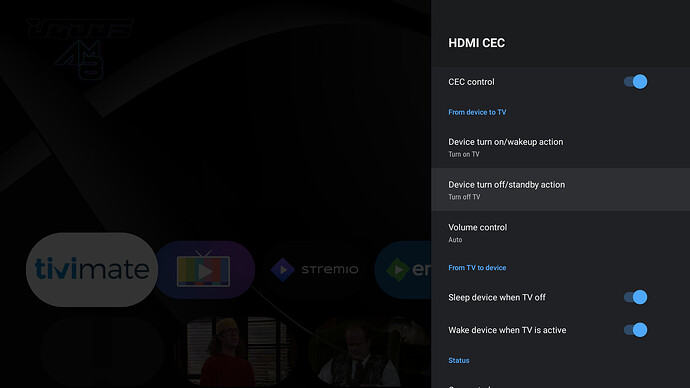Open the Stremio app tile

[314, 269]
